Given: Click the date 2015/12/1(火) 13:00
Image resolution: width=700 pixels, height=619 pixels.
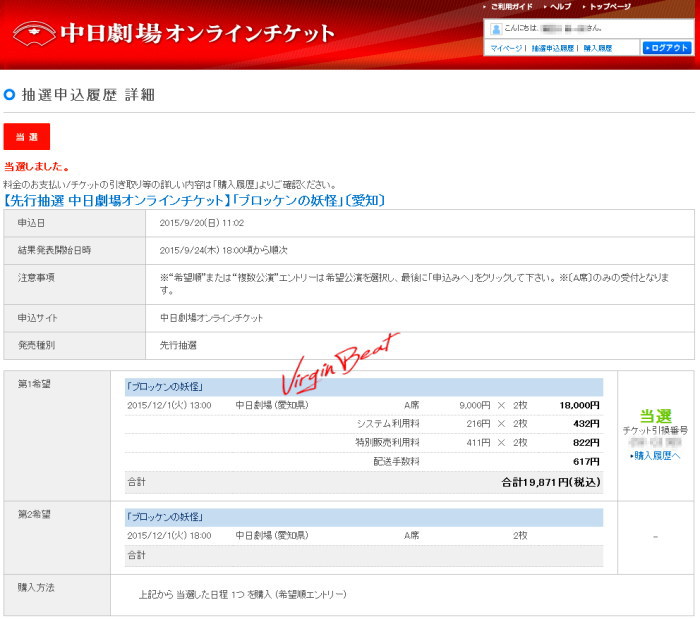Looking at the screenshot, I should (x=169, y=406).
